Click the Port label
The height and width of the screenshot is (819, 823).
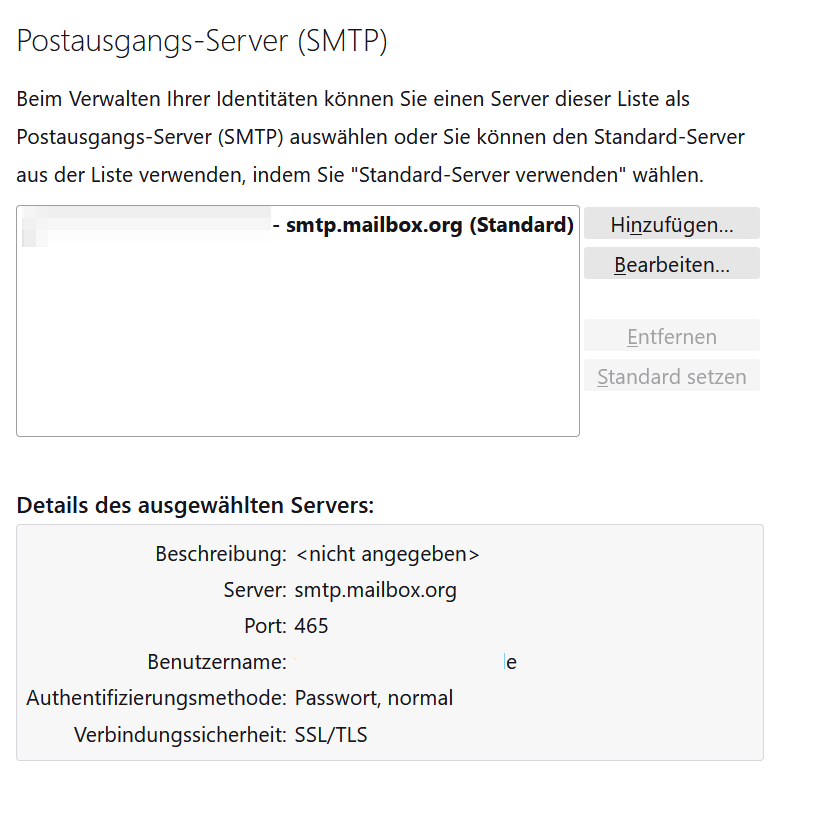(x=265, y=626)
